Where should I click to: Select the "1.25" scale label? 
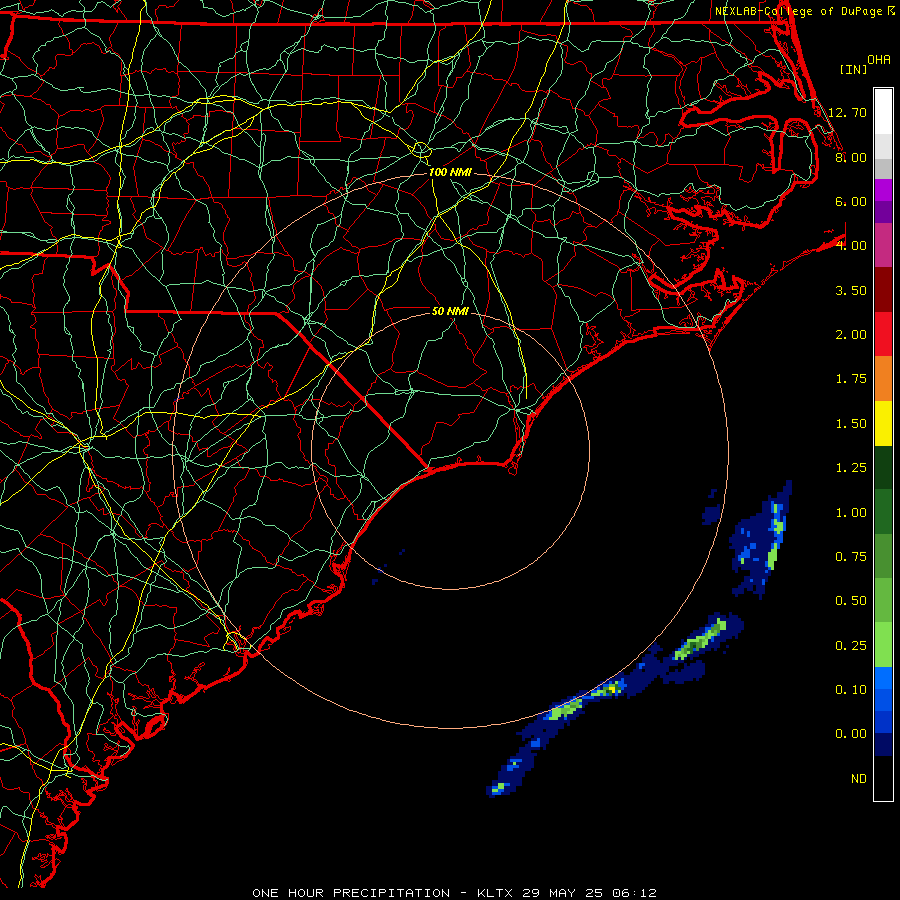(851, 468)
